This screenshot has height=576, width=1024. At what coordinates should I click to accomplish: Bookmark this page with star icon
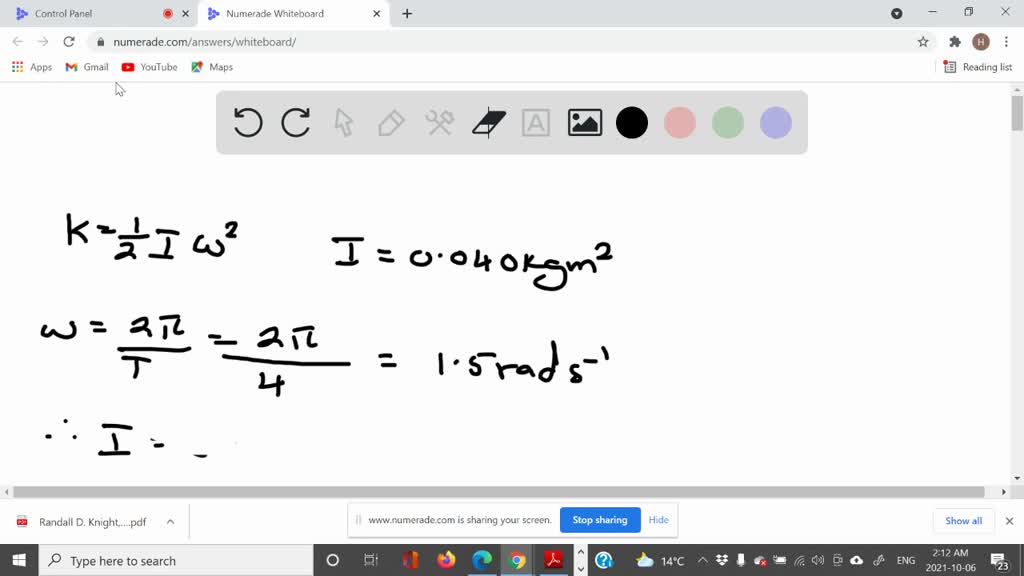(923, 42)
